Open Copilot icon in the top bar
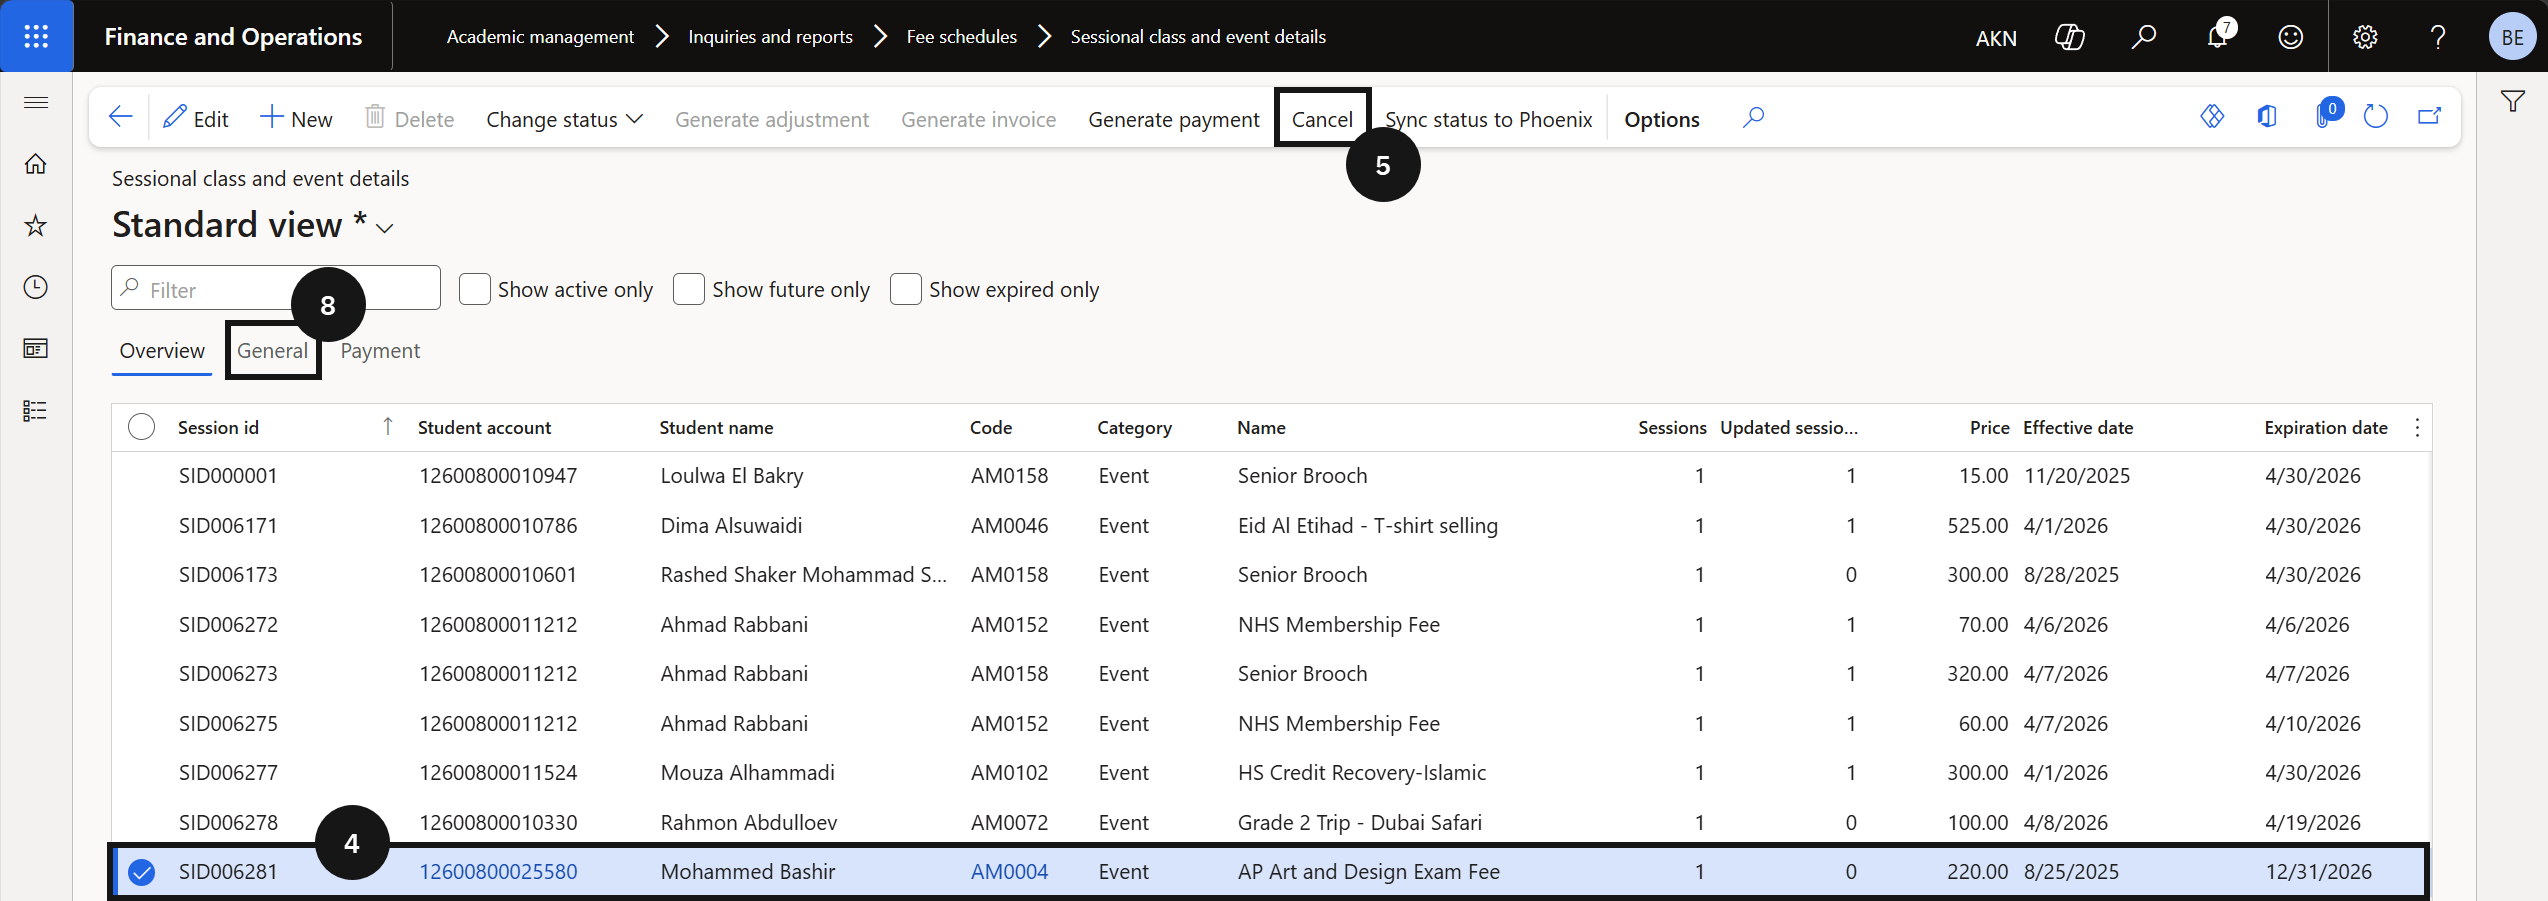 [2069, 37]
